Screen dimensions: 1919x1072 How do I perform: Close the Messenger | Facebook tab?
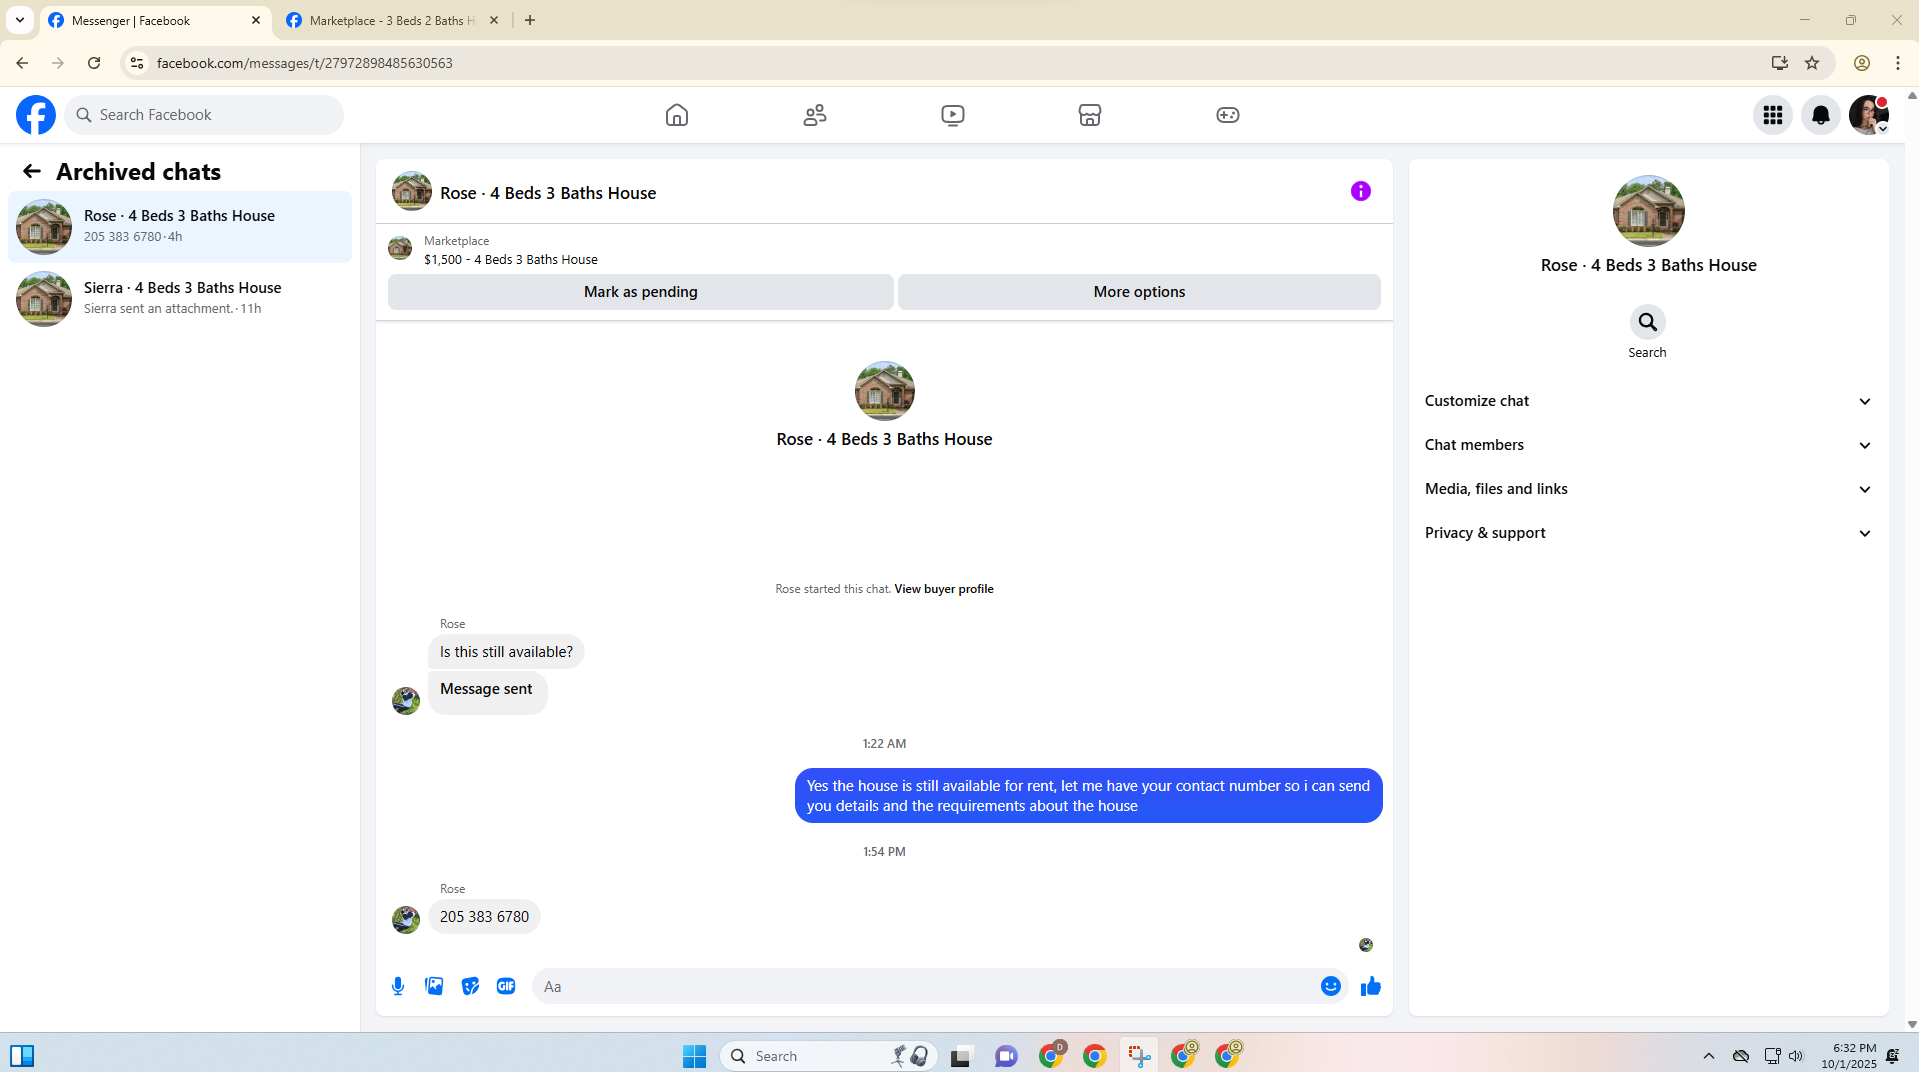(x=256, y=20)
